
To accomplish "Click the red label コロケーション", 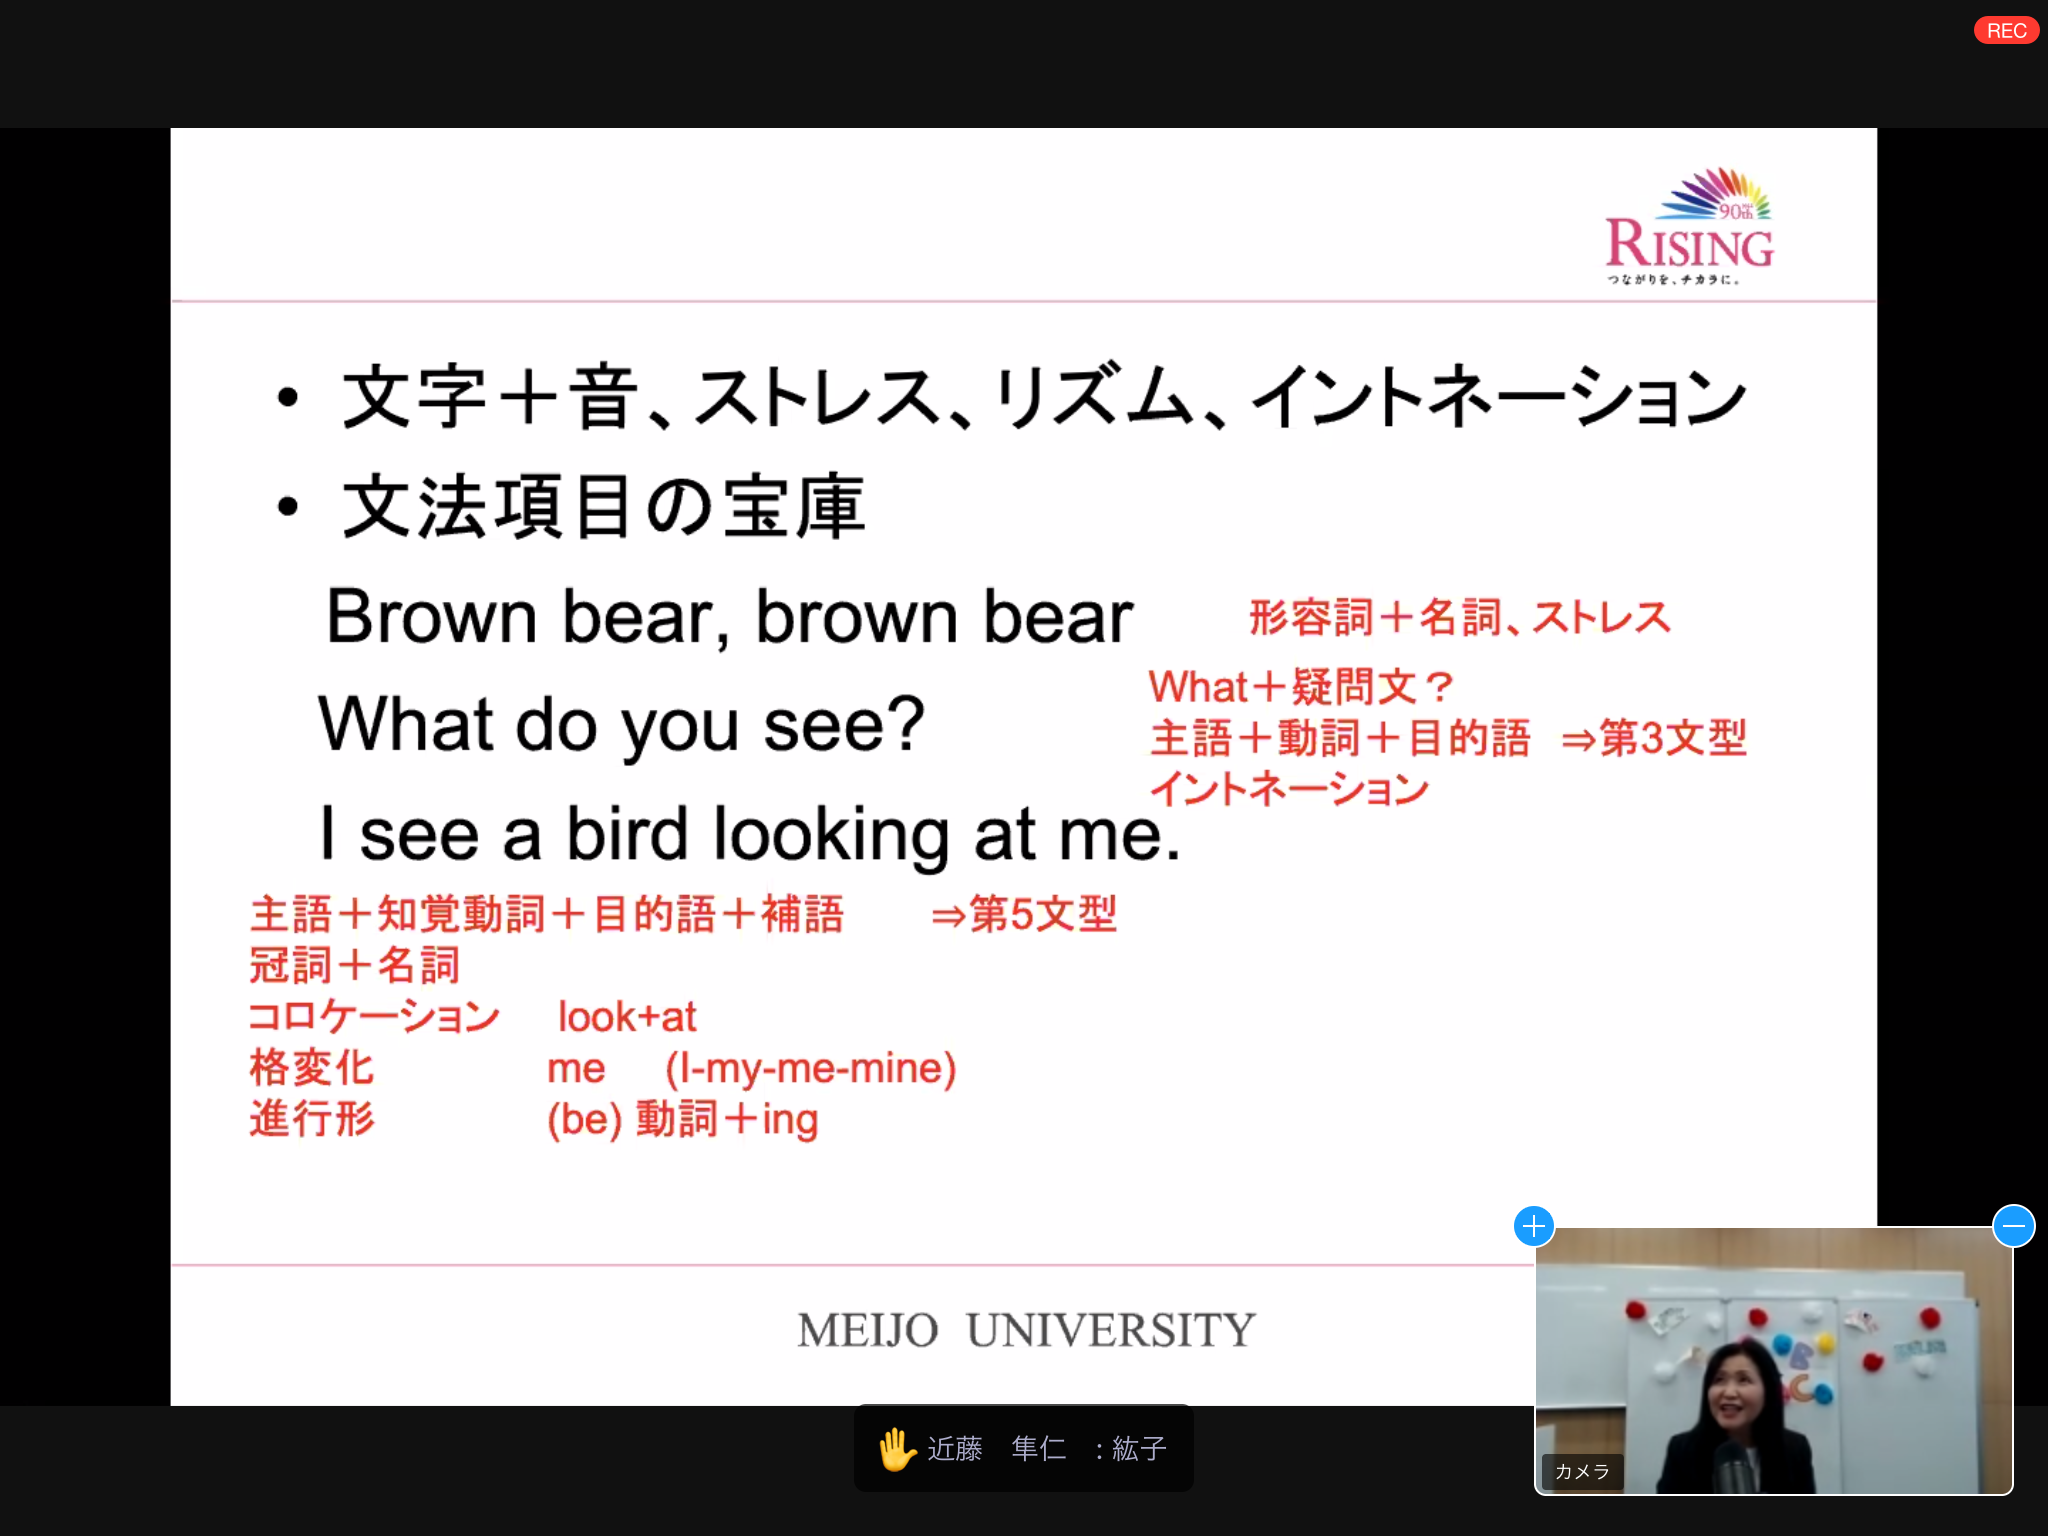I will [374, 1017].
